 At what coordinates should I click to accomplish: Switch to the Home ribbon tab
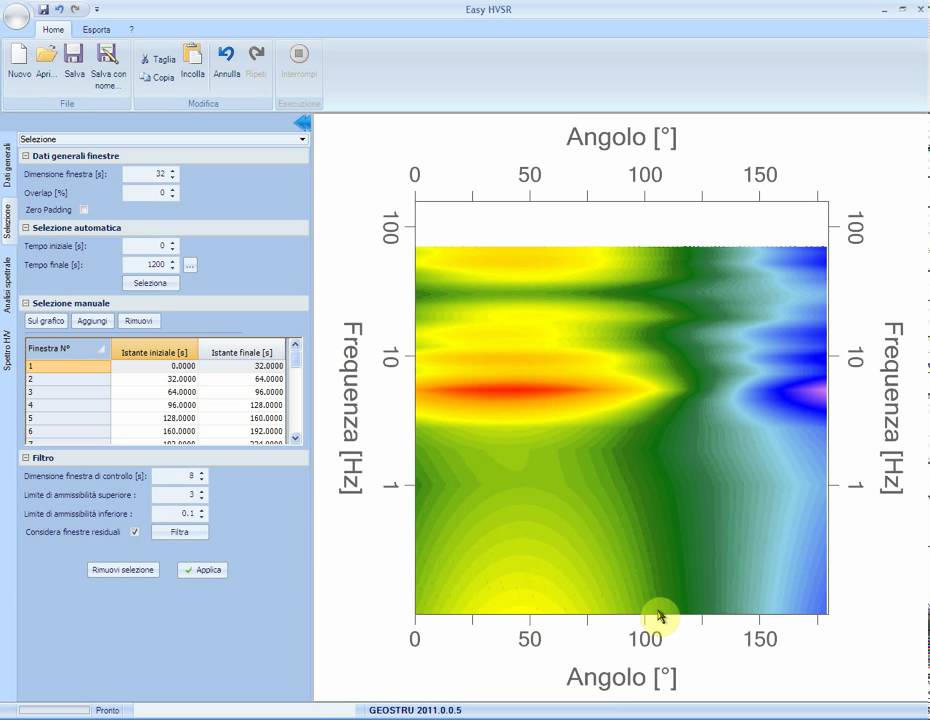[53, 30]
